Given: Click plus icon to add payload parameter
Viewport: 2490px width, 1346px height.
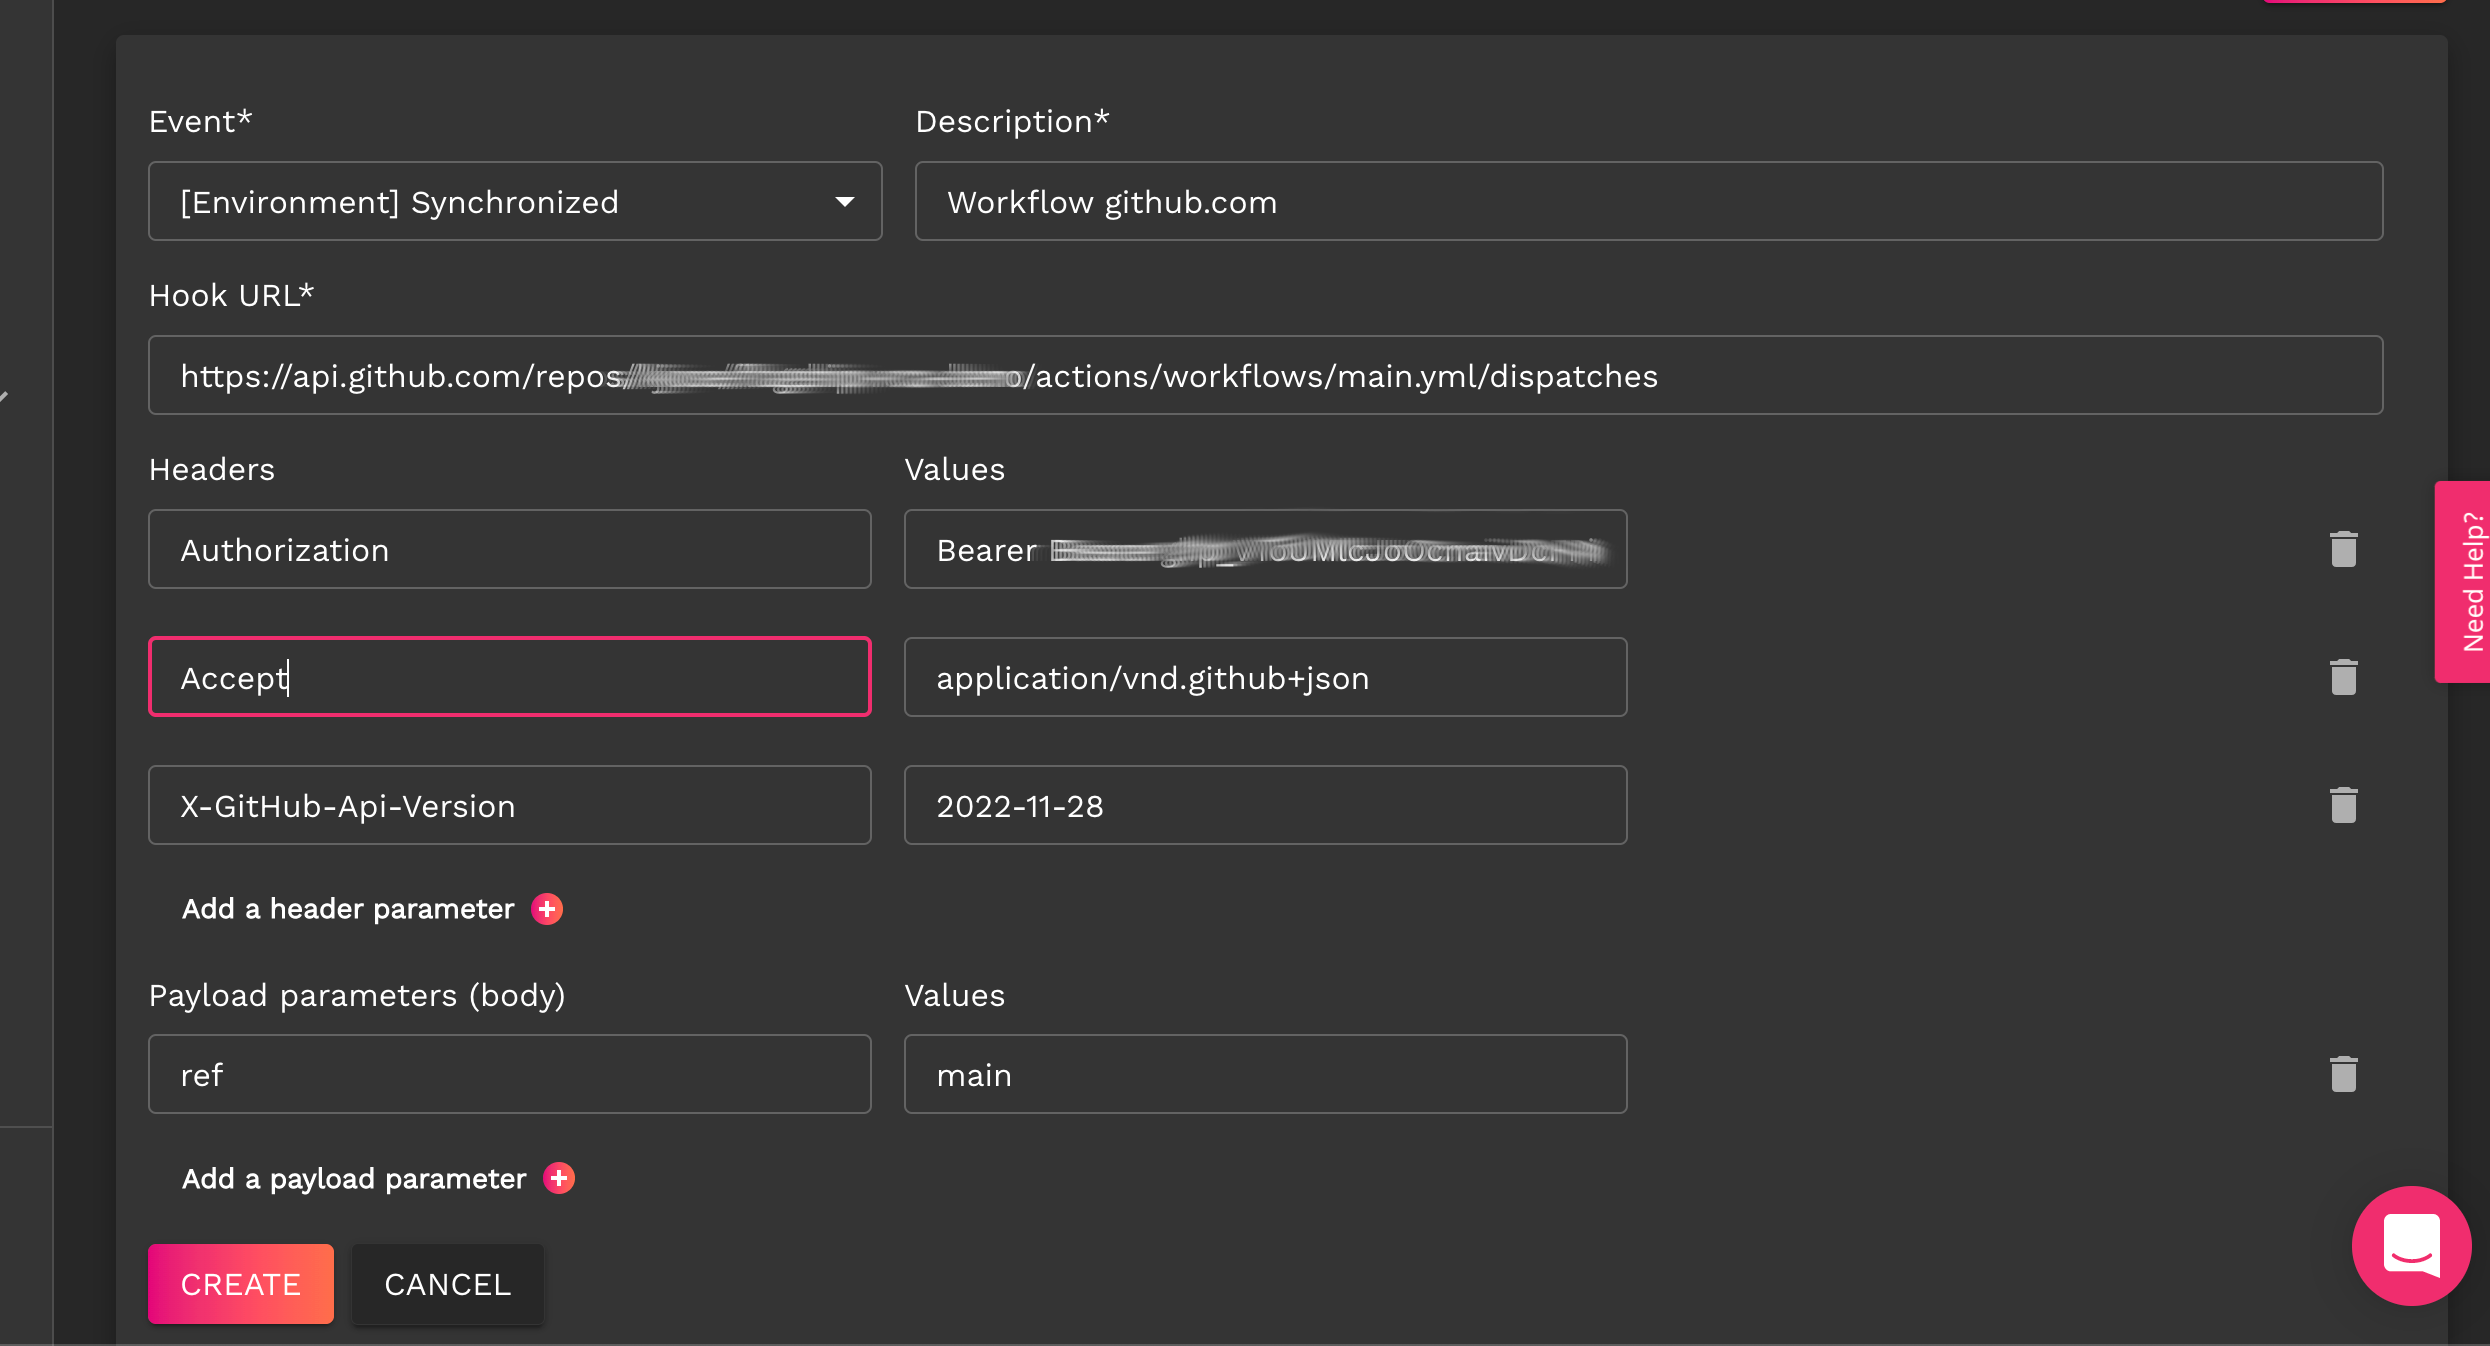Looking at the screenshot, I should point(559,1178).
